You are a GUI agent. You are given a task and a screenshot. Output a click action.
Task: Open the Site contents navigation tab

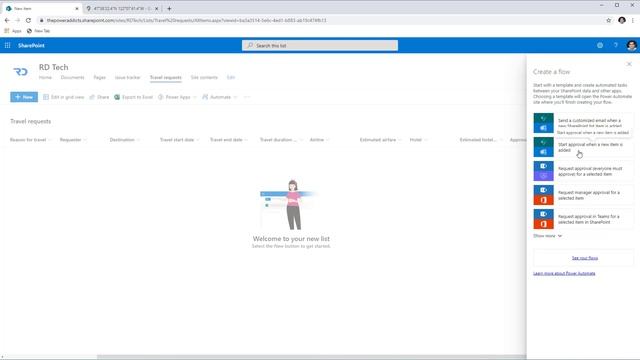(x=204, y=78)
